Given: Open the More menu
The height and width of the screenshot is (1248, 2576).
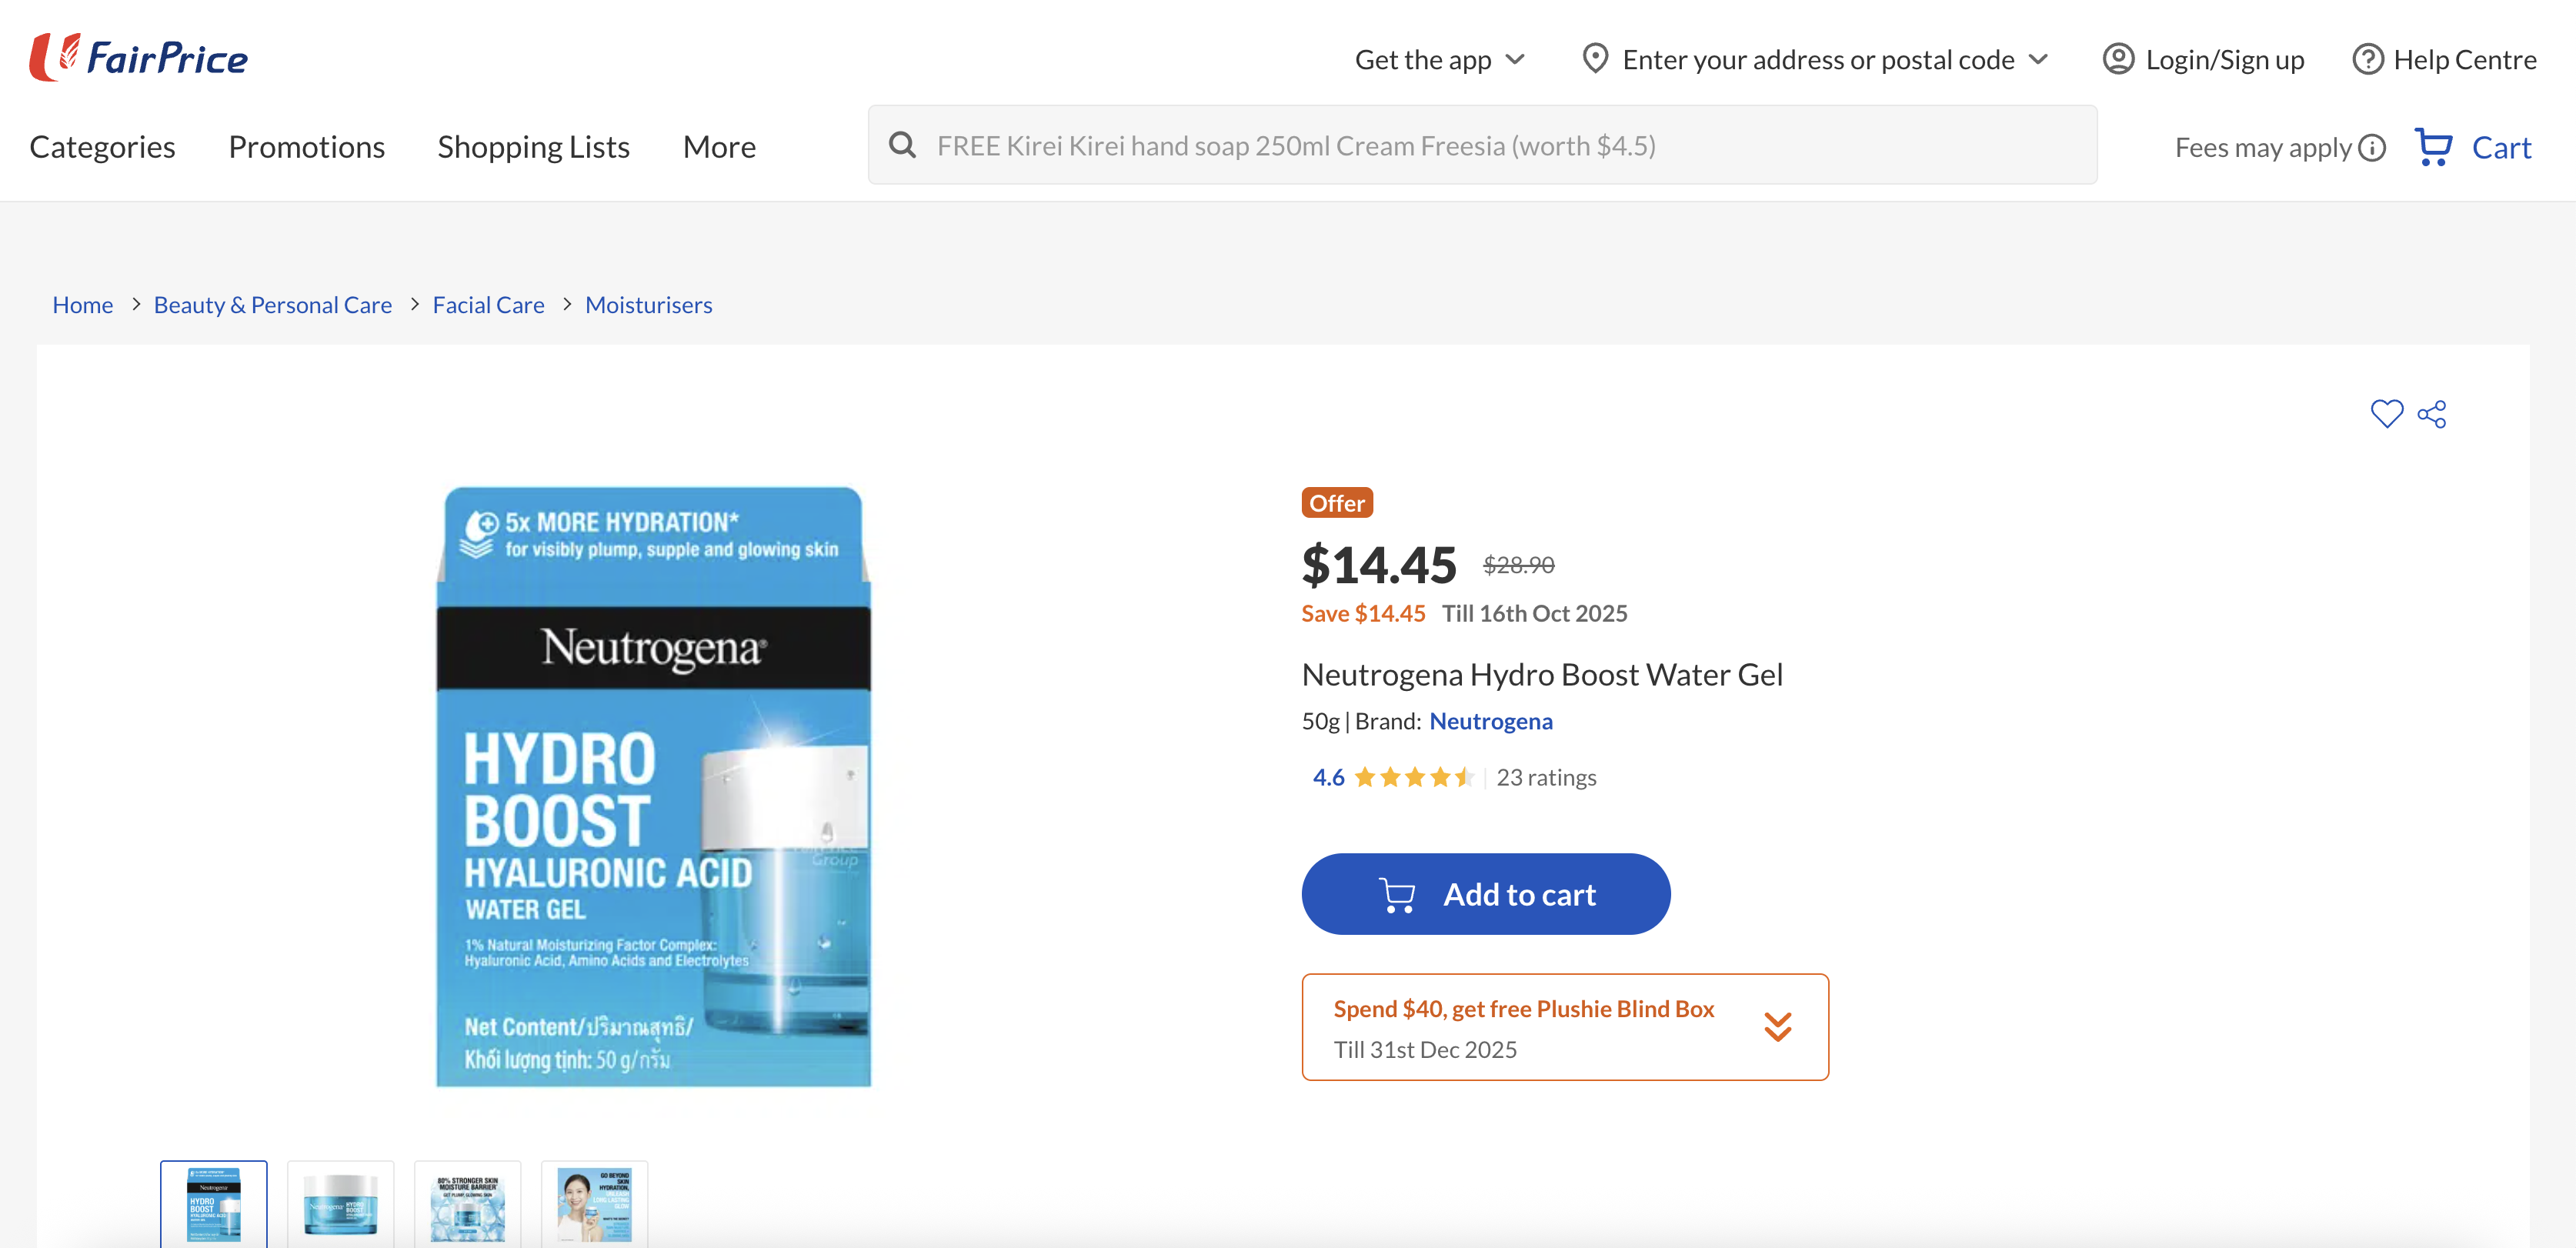Looking at the screenshot, I should (719, 146).
